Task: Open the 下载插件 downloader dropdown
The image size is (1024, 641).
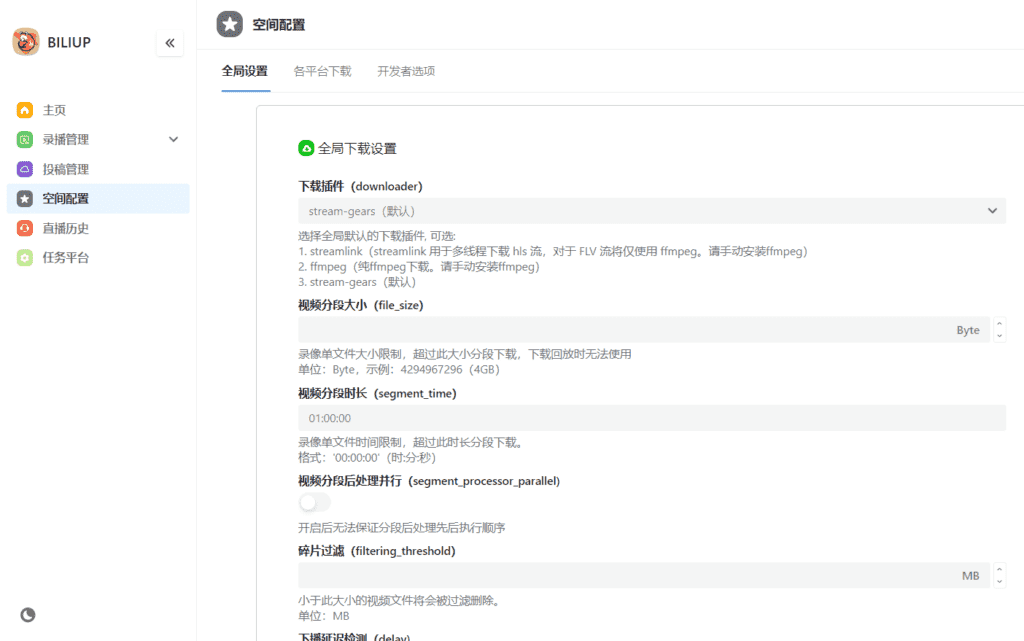Action: (x=651, y=211)
